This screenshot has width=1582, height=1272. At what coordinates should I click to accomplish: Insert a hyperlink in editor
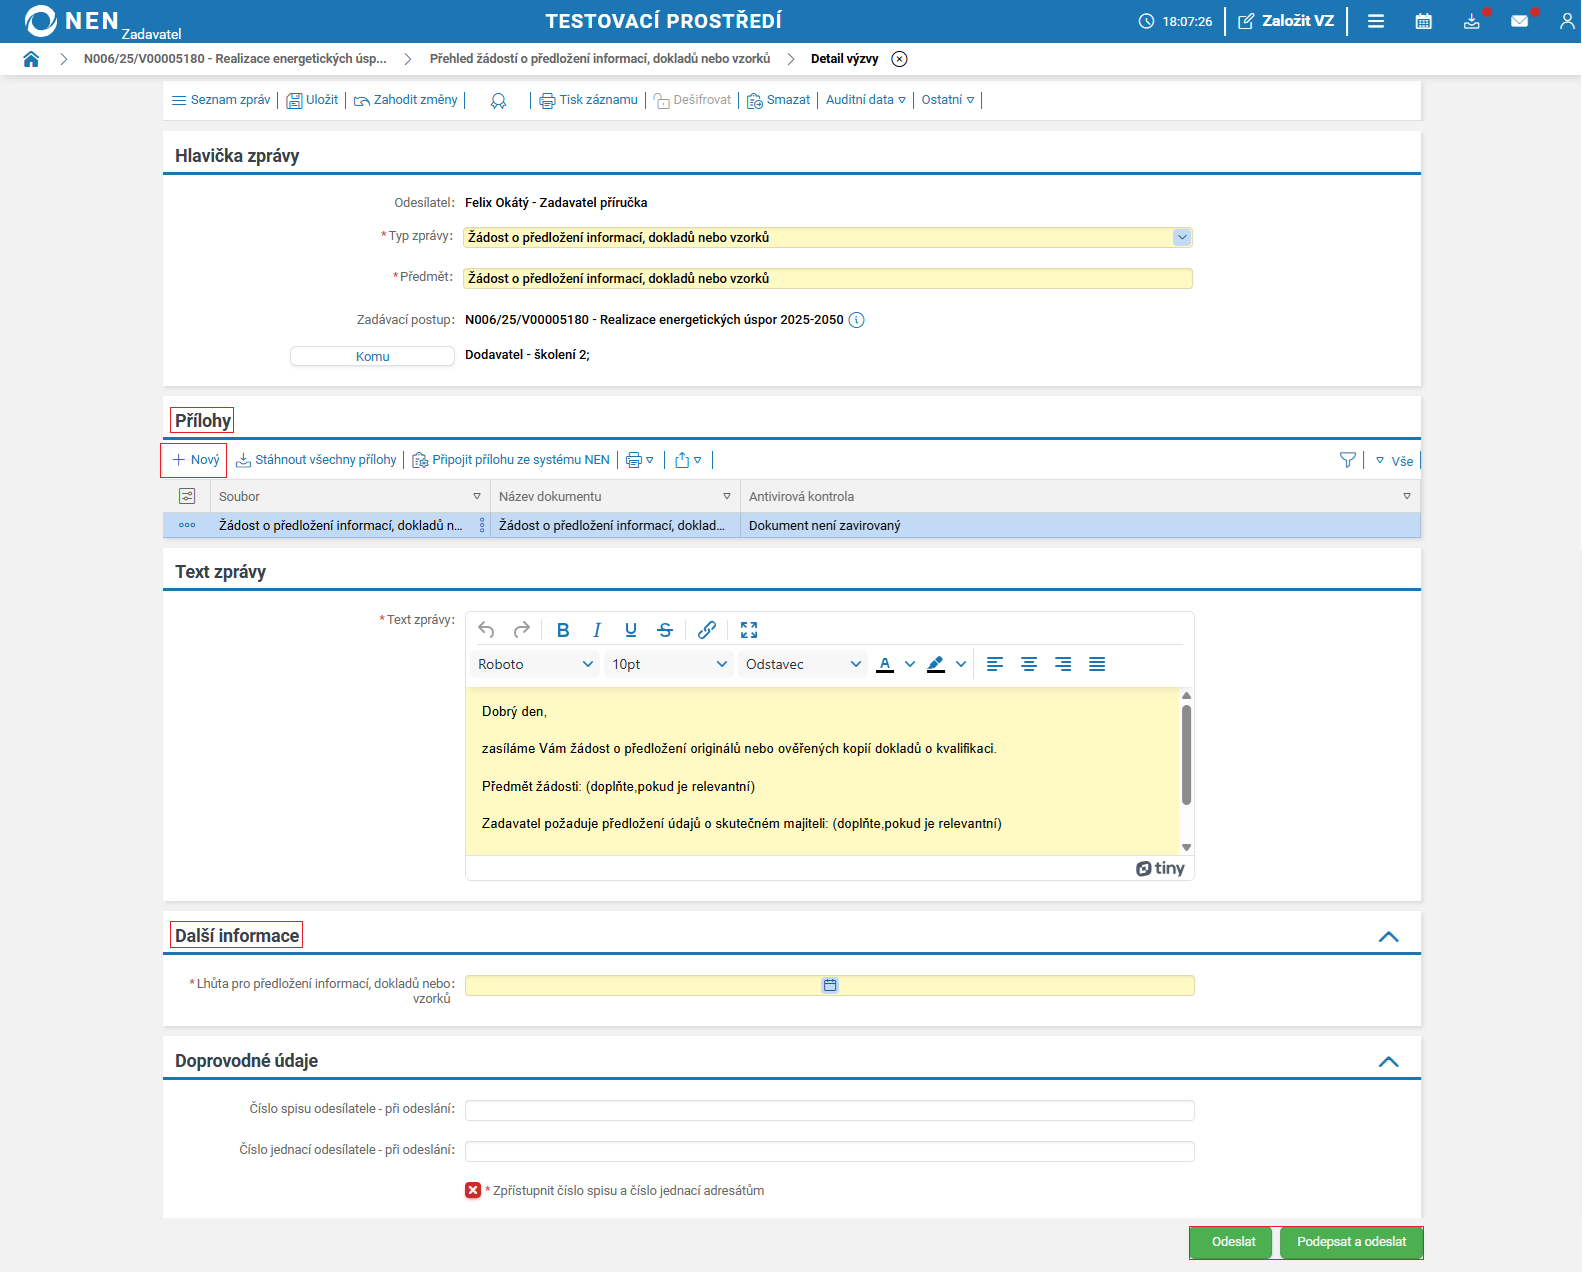[707, 630]
